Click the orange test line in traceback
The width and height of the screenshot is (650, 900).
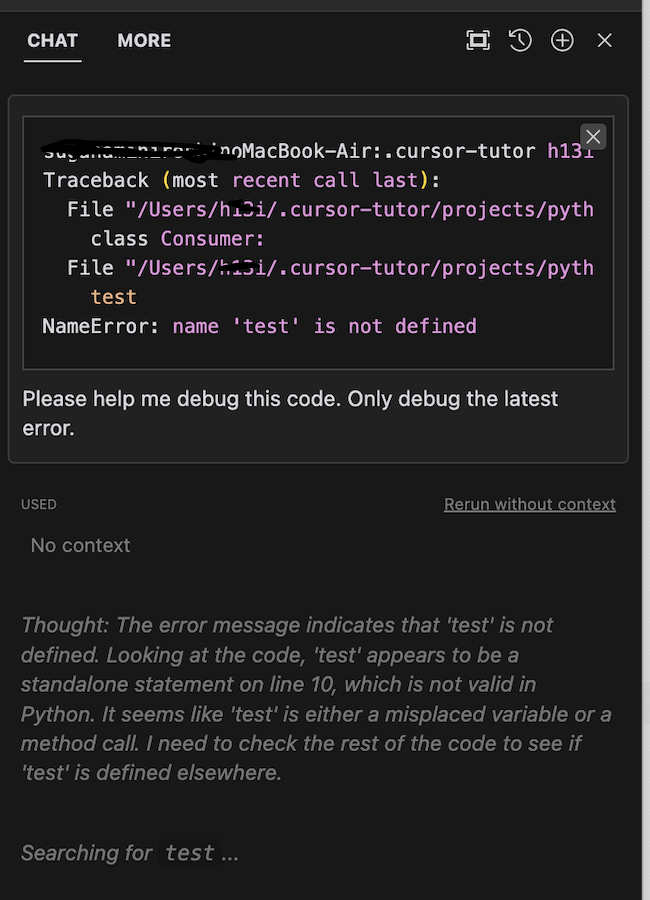tap(114, 297)
